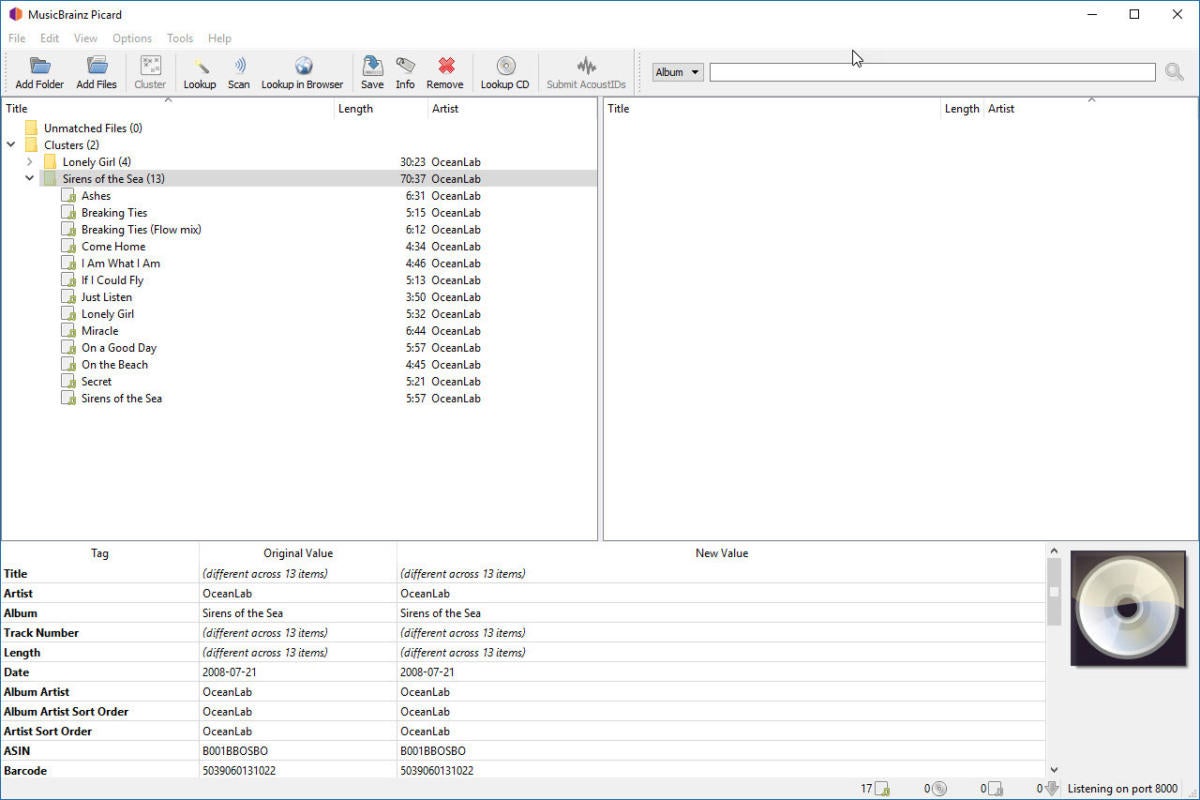1200x800 pixels.
Task: Select the On the Beach track
Action: coord(114,365)
